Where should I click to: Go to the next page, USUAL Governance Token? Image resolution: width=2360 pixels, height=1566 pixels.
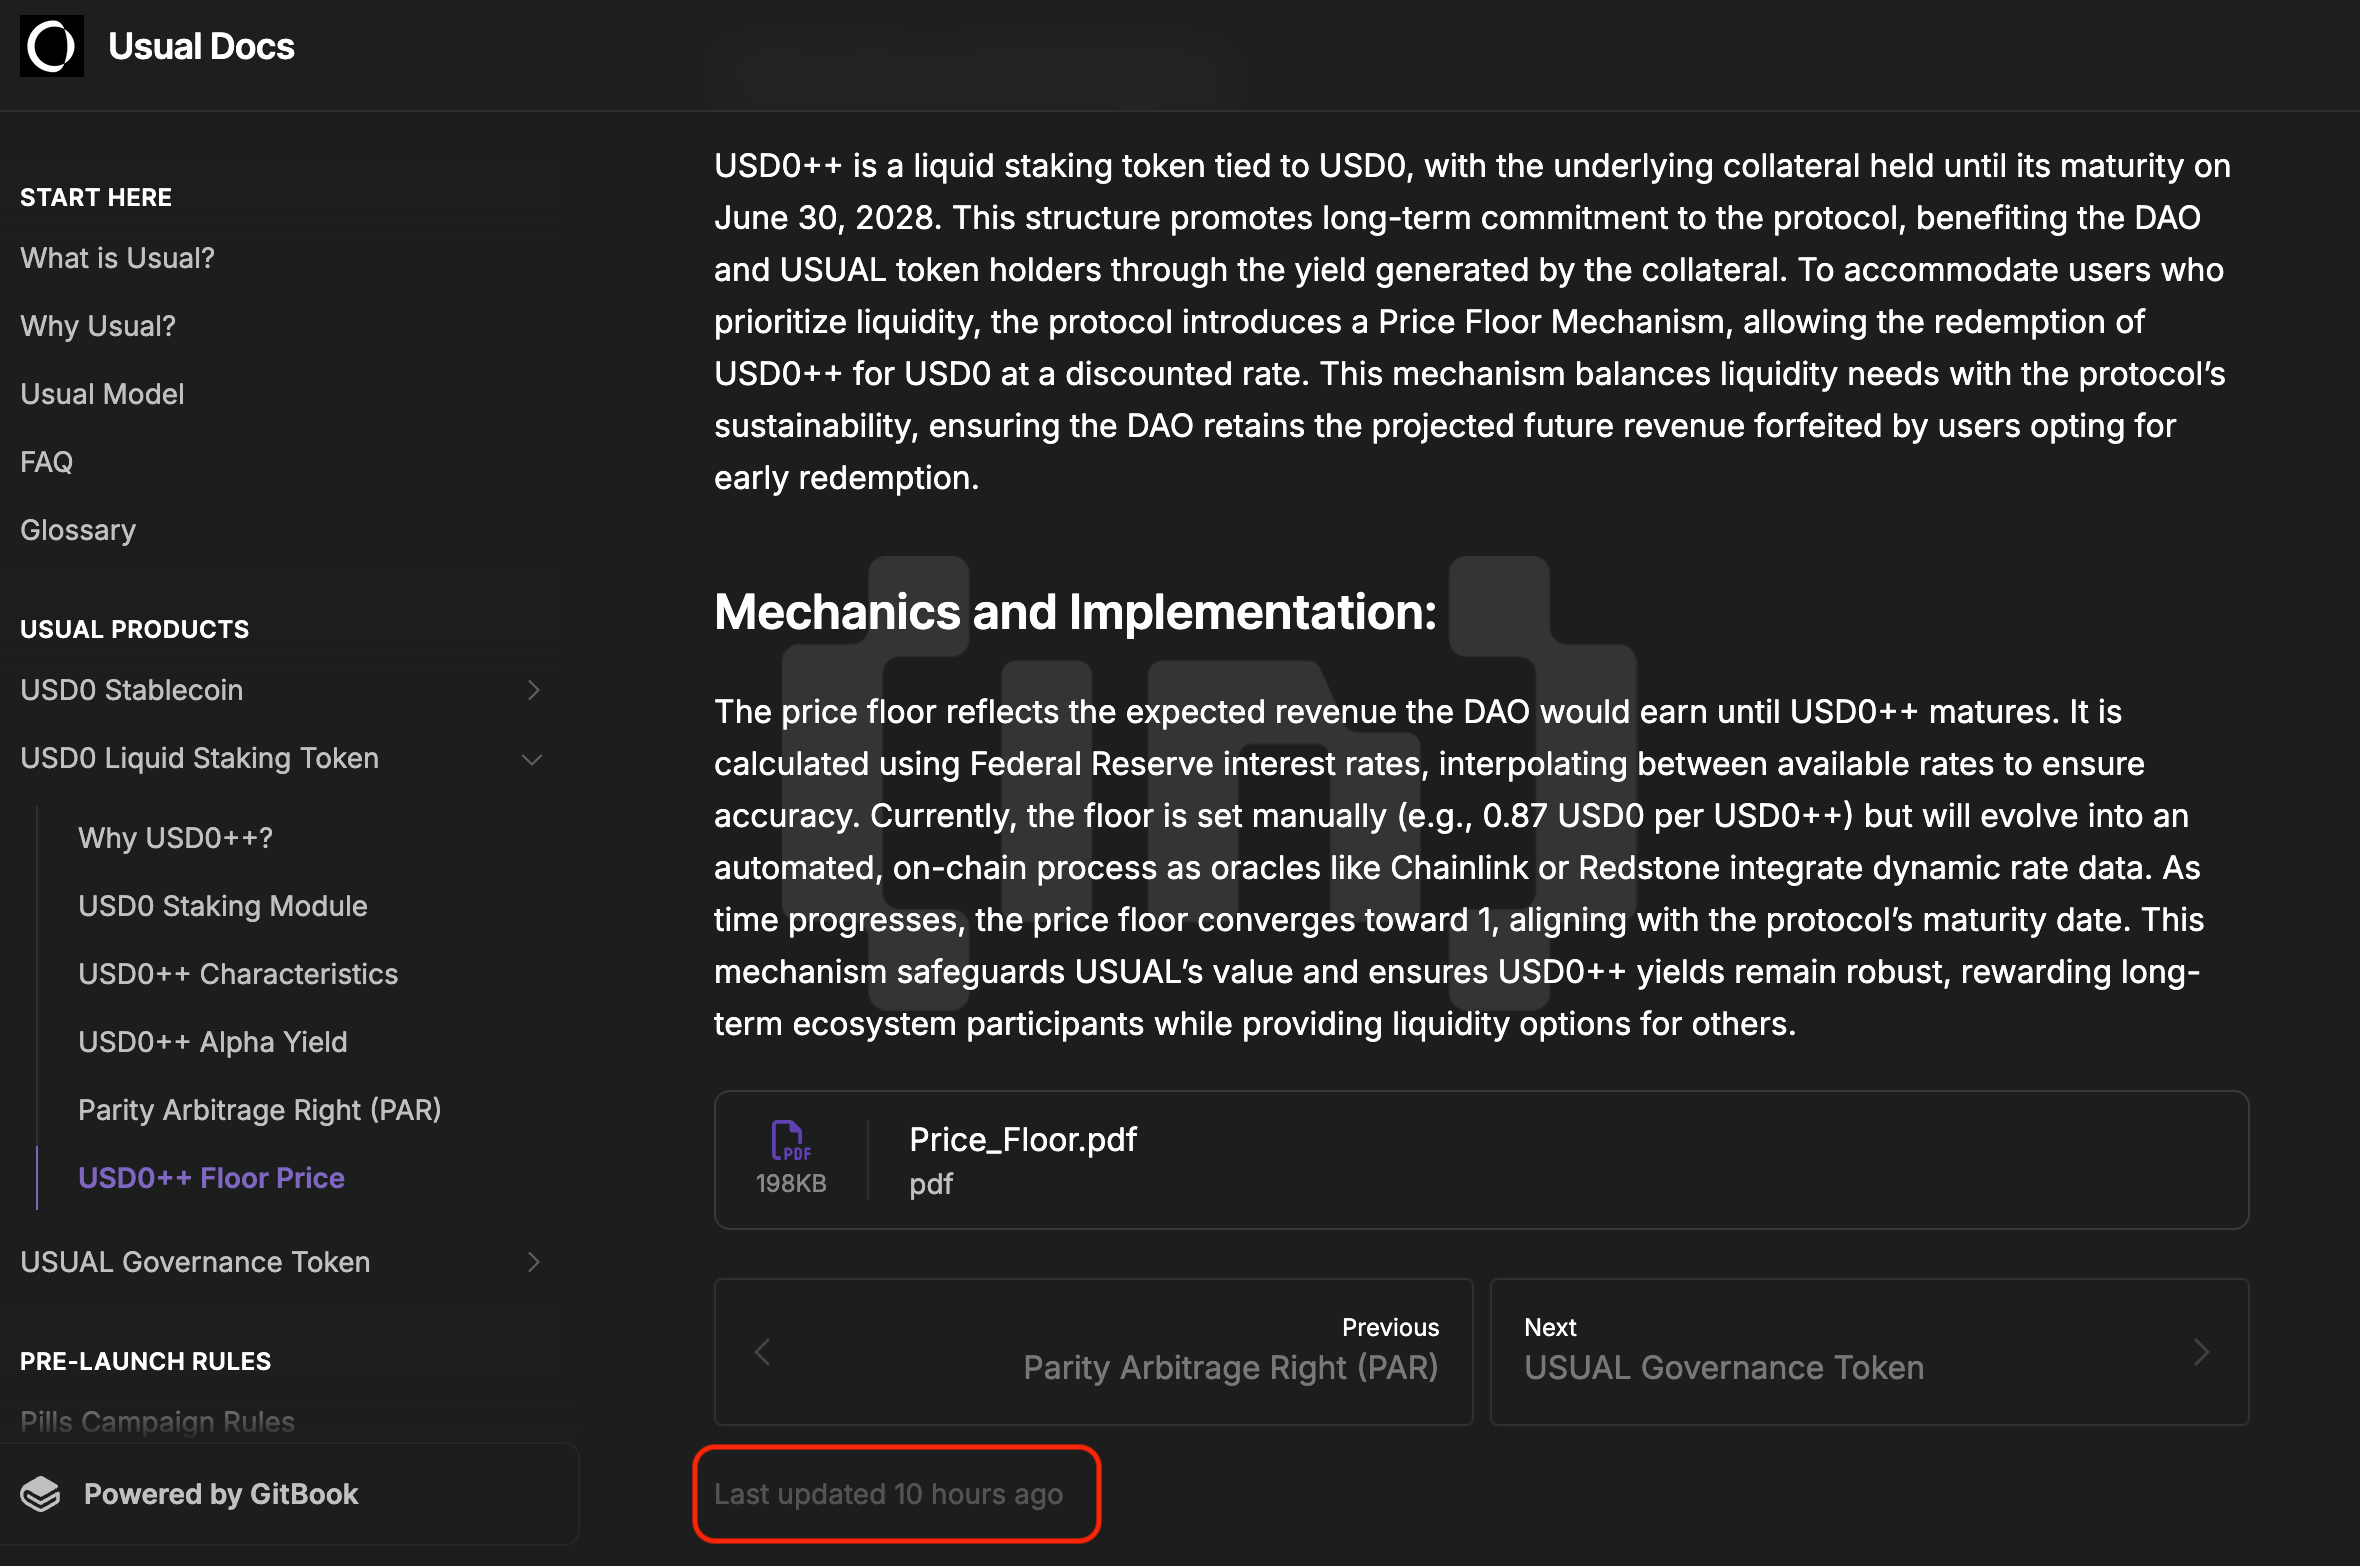pyautogui.click(x=1723, y=1367)
